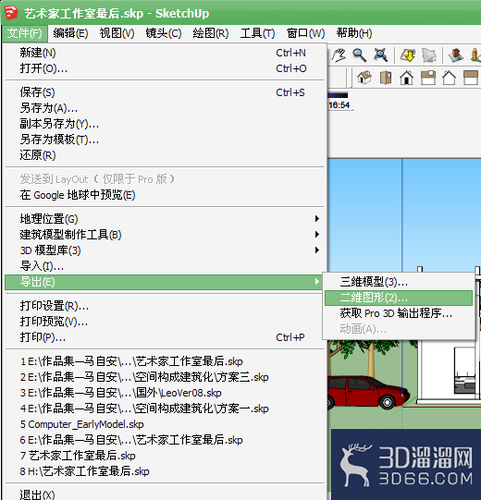This screenshot has height=500, width=481.
Task: Open recent file 7 艺术家工作室最后.skp
Action: tap(165, 456)
